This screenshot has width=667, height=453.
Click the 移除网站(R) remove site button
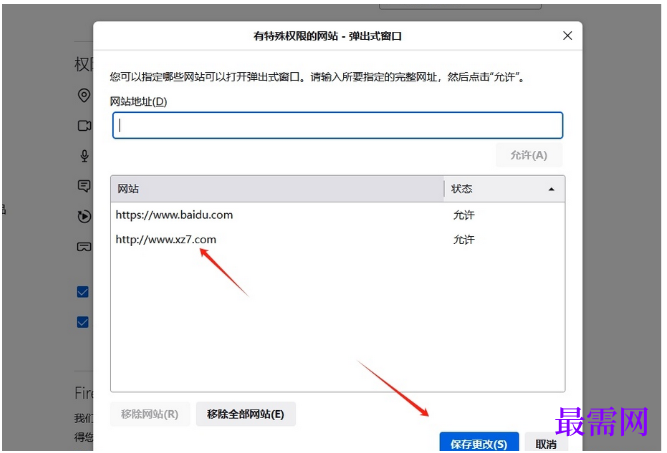pyautogui.click(x=150, y=414)
